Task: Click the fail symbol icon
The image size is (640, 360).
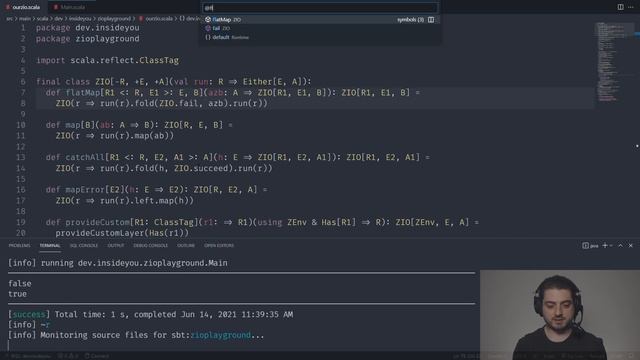Action: [x=208, y=28]
